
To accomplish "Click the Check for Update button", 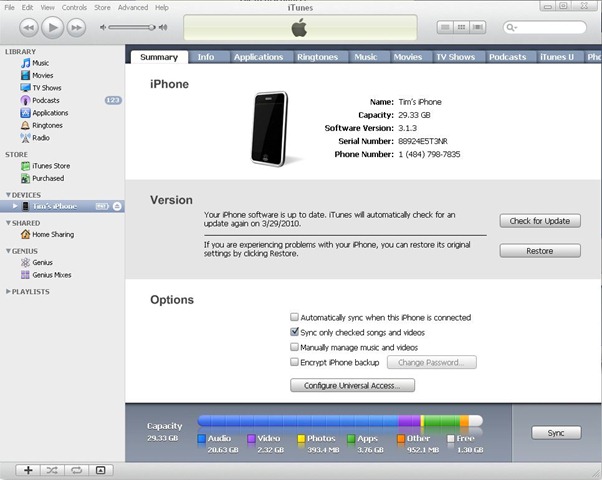I will (x=540, y=221).
